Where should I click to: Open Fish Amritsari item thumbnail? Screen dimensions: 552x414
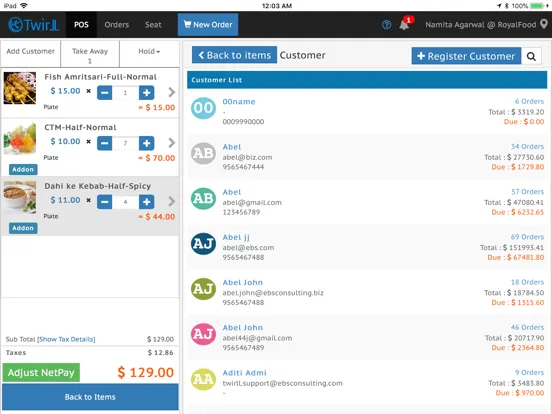[x=20, y=88]
